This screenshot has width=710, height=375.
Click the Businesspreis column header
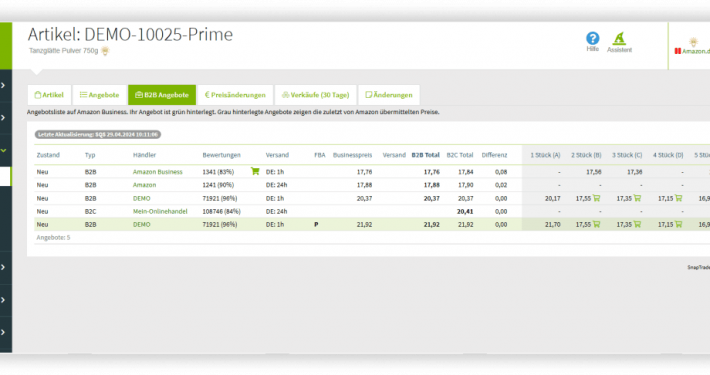pyautogui.click(x=352, y=155)
